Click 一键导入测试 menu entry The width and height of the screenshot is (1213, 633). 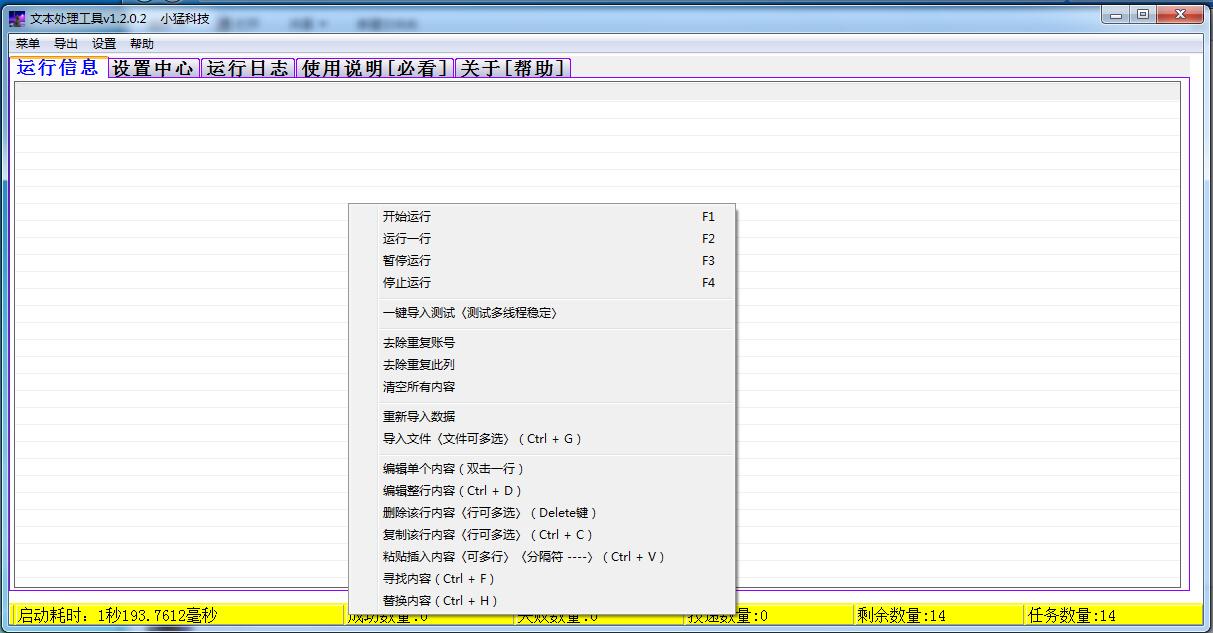pos(541,313)
